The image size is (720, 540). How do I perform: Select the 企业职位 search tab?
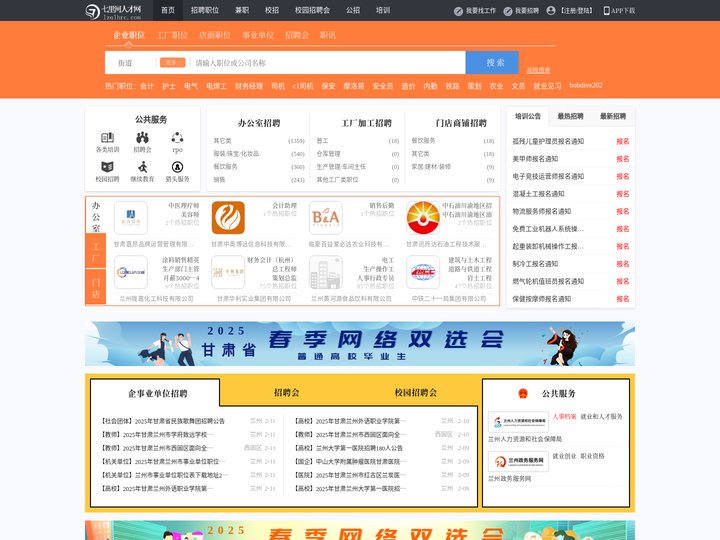[129, 35]
